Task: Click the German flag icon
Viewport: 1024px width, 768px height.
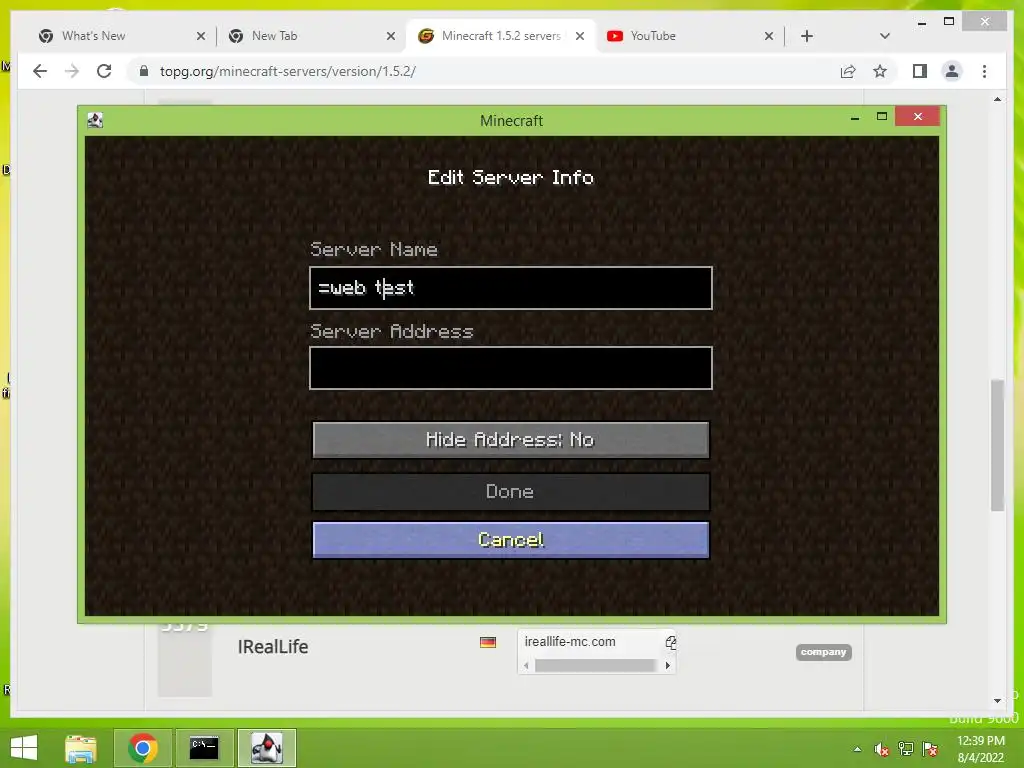Action: [488, 643]
